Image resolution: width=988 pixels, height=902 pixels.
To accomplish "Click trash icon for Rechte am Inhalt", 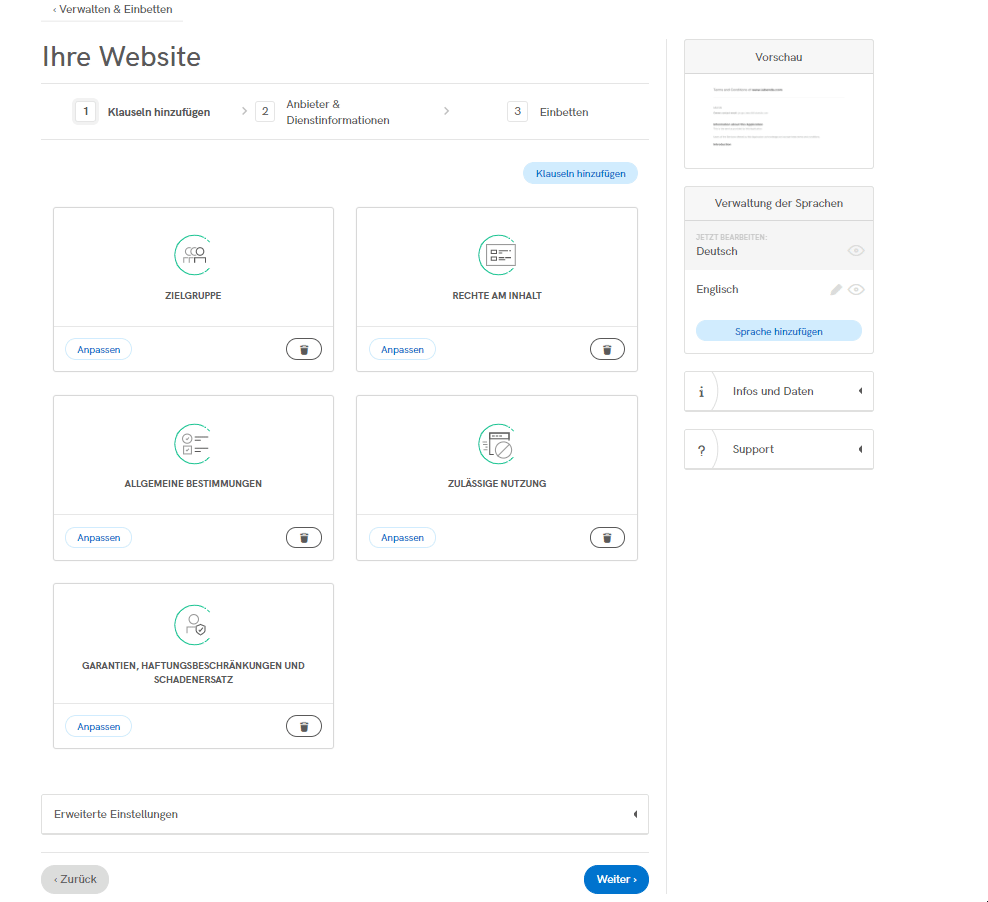I will point(607,349).
